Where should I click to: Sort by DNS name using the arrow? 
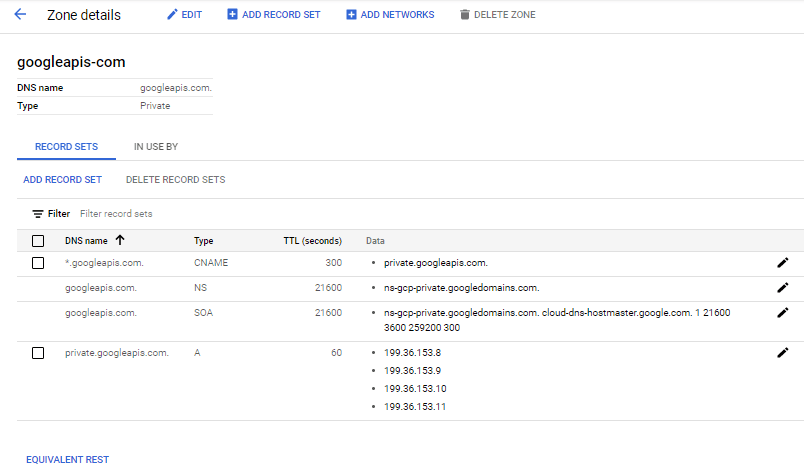pyautogui.click(x=120, y=240)
